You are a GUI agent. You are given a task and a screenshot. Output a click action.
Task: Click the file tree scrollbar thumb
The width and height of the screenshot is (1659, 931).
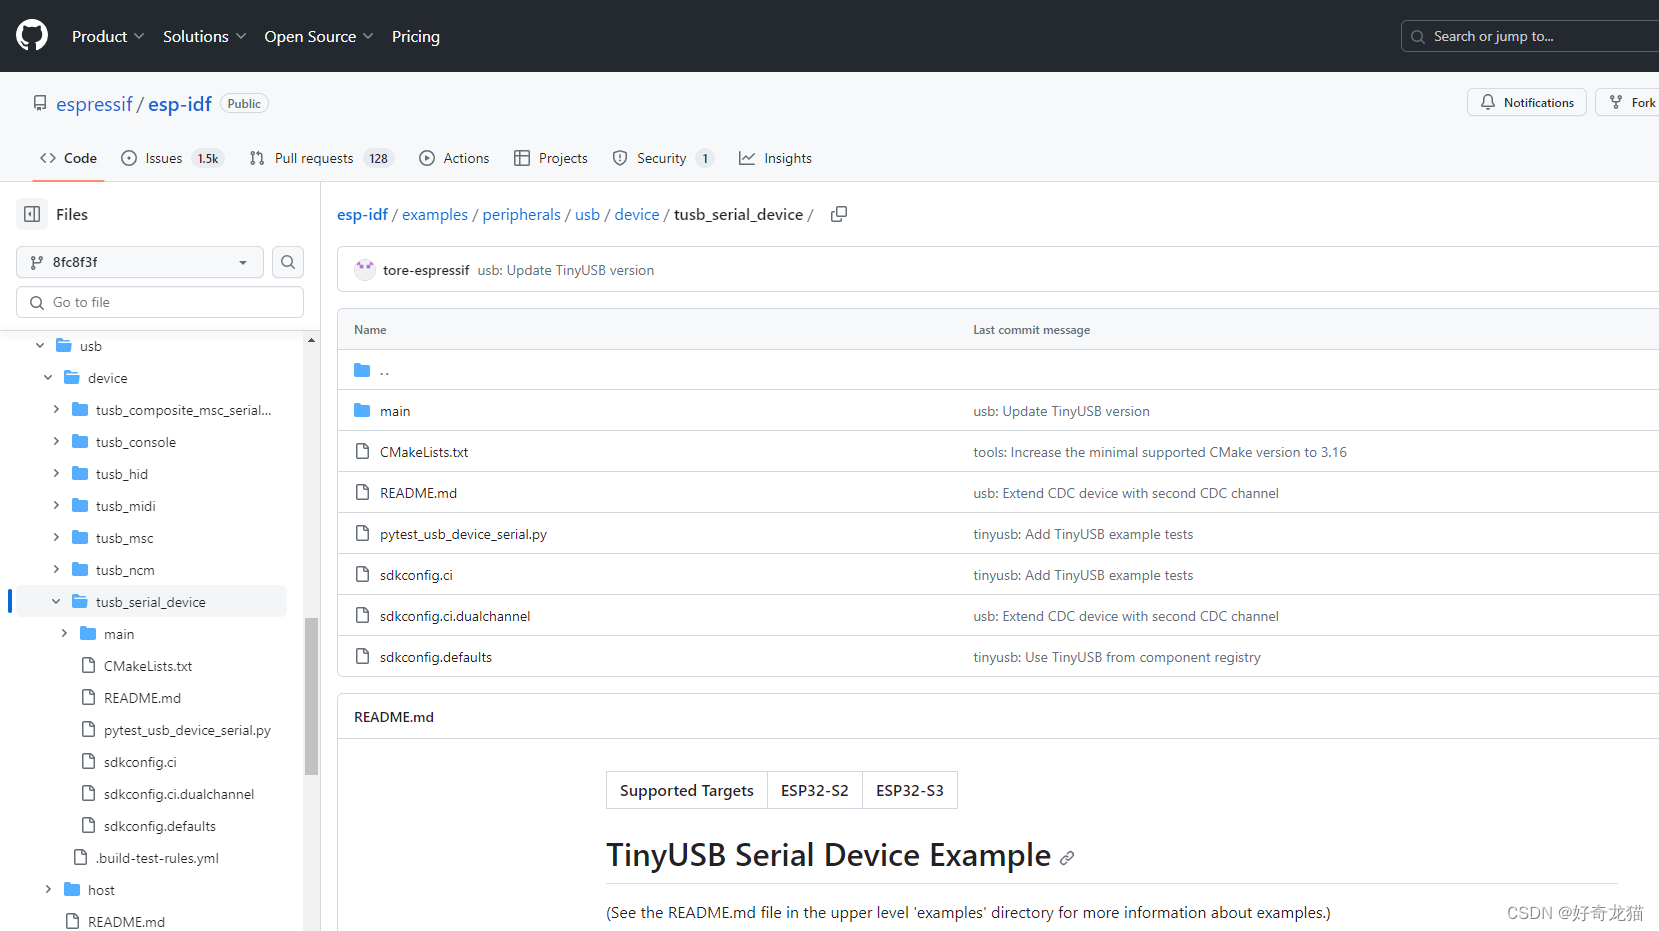[x=312, y=696]
